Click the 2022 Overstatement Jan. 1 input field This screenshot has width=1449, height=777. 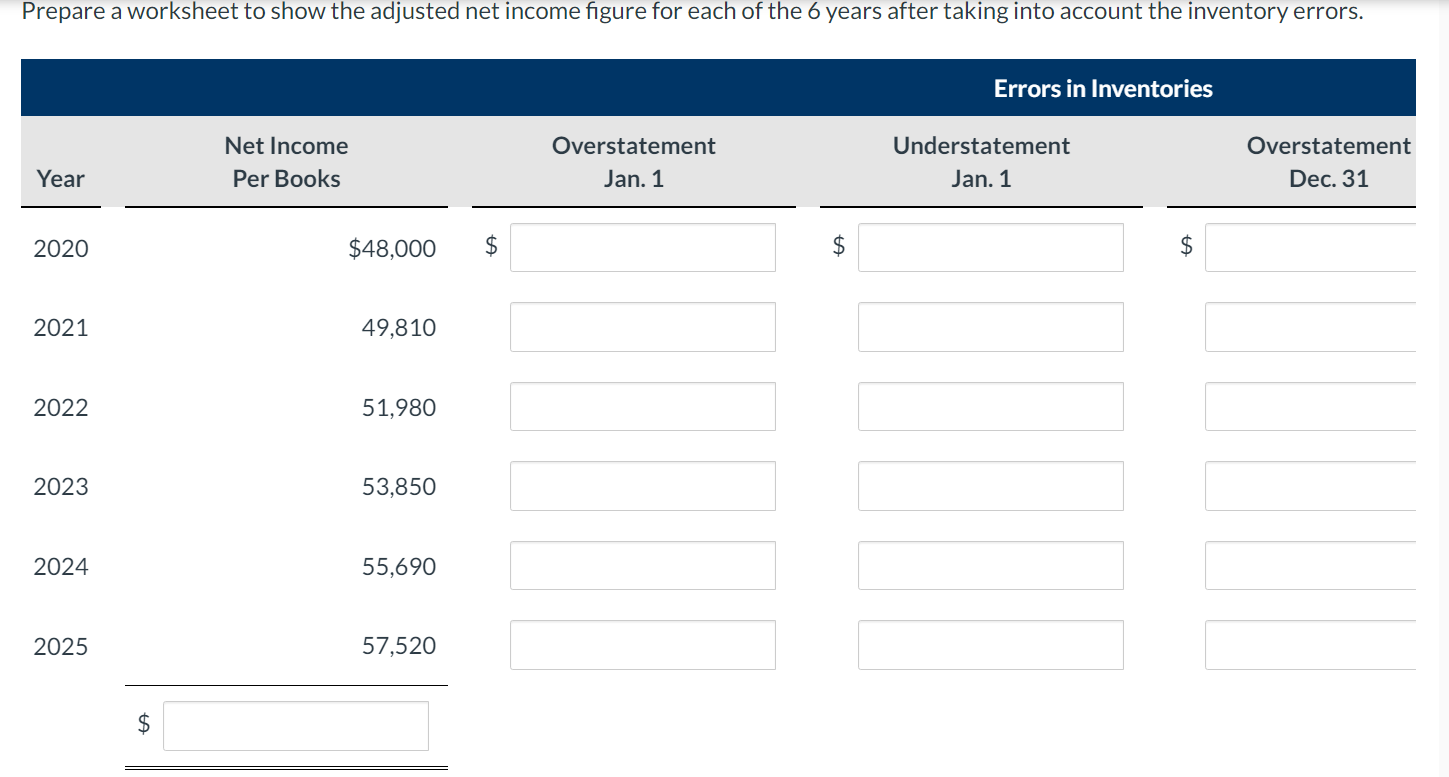643,407
